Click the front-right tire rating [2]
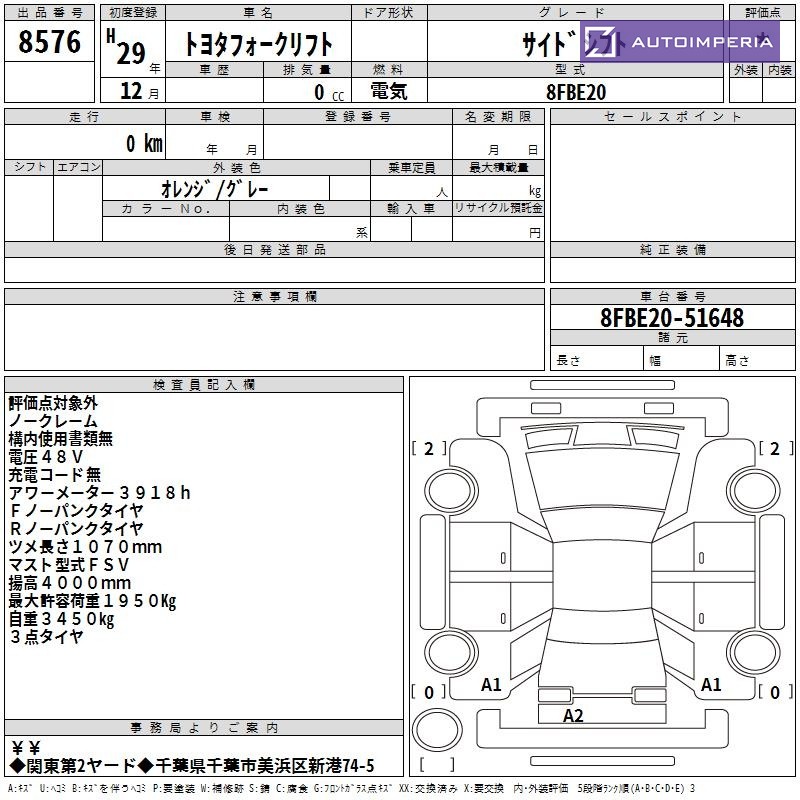Image resolution: width=800 pixels, height=800 pixels. (776, 448)
